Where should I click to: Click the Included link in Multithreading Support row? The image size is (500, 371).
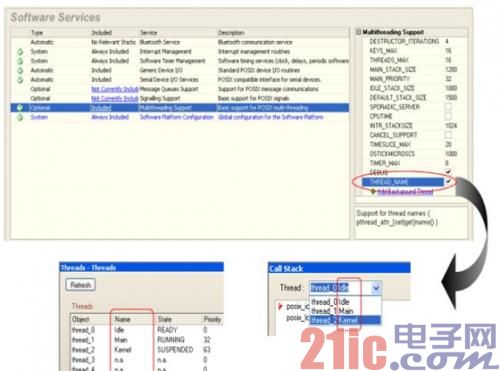101,108
